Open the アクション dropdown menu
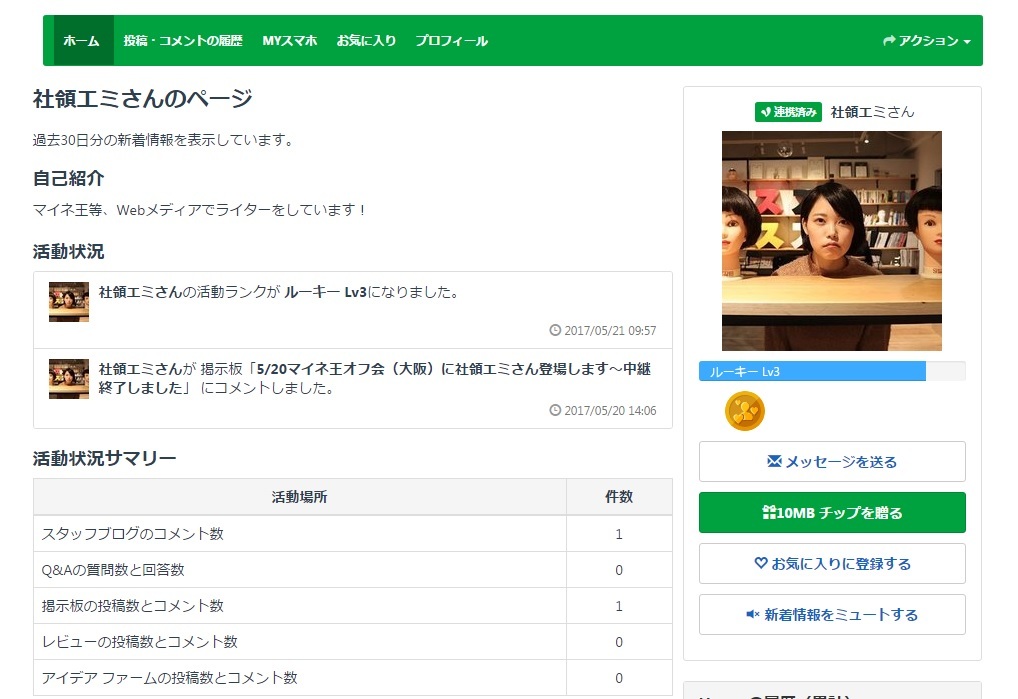The image size is (1018, 699). point(926,41)
